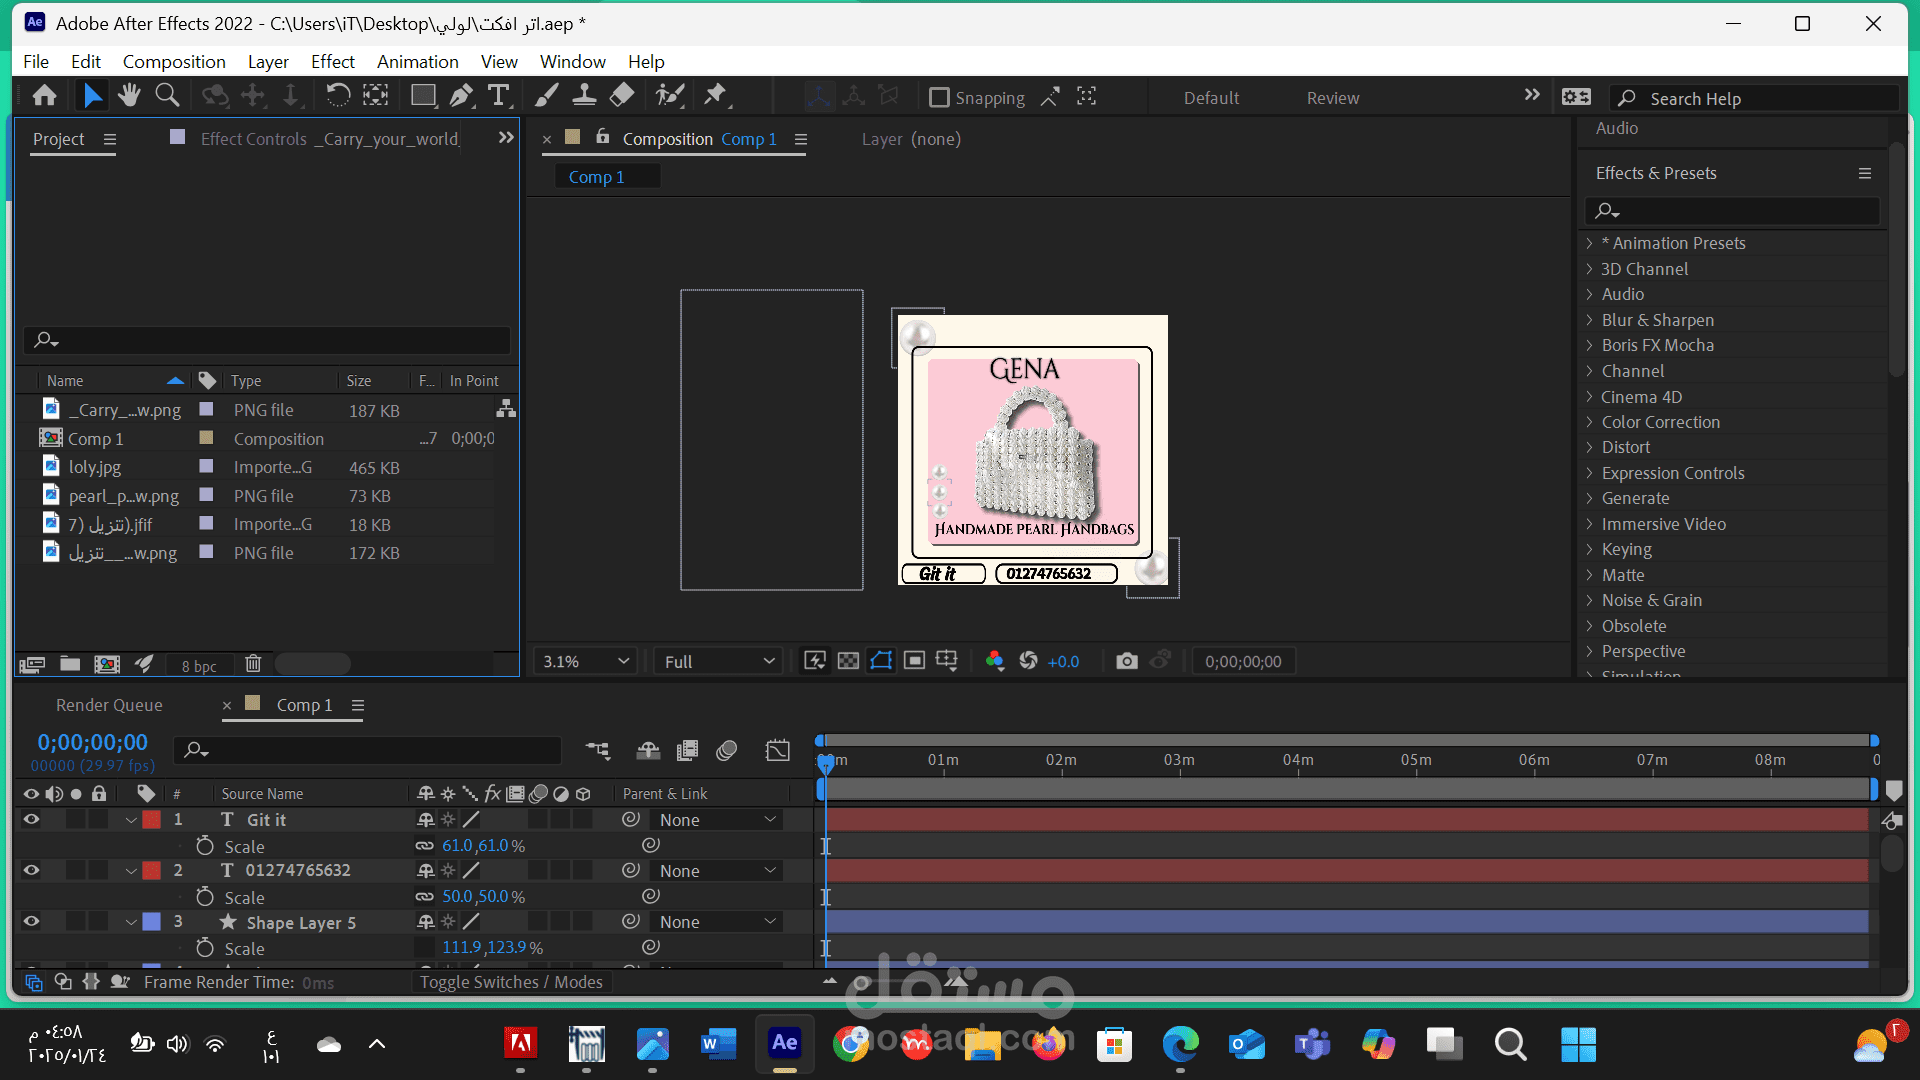Expand the Color Correction effects category
The width and height of the screenshot is (1920, 1080).
(1590, 422)
